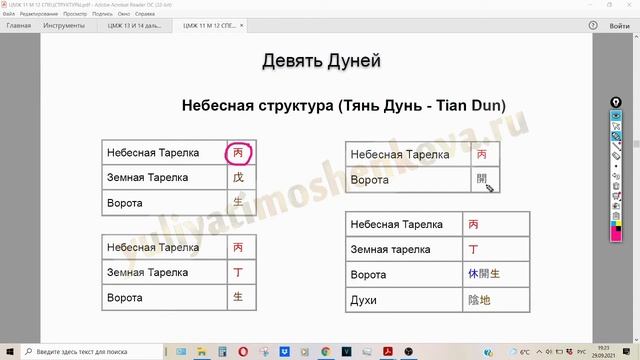
Task: Click the 'Девять Дуней' heading
Action: pos(321,61)
